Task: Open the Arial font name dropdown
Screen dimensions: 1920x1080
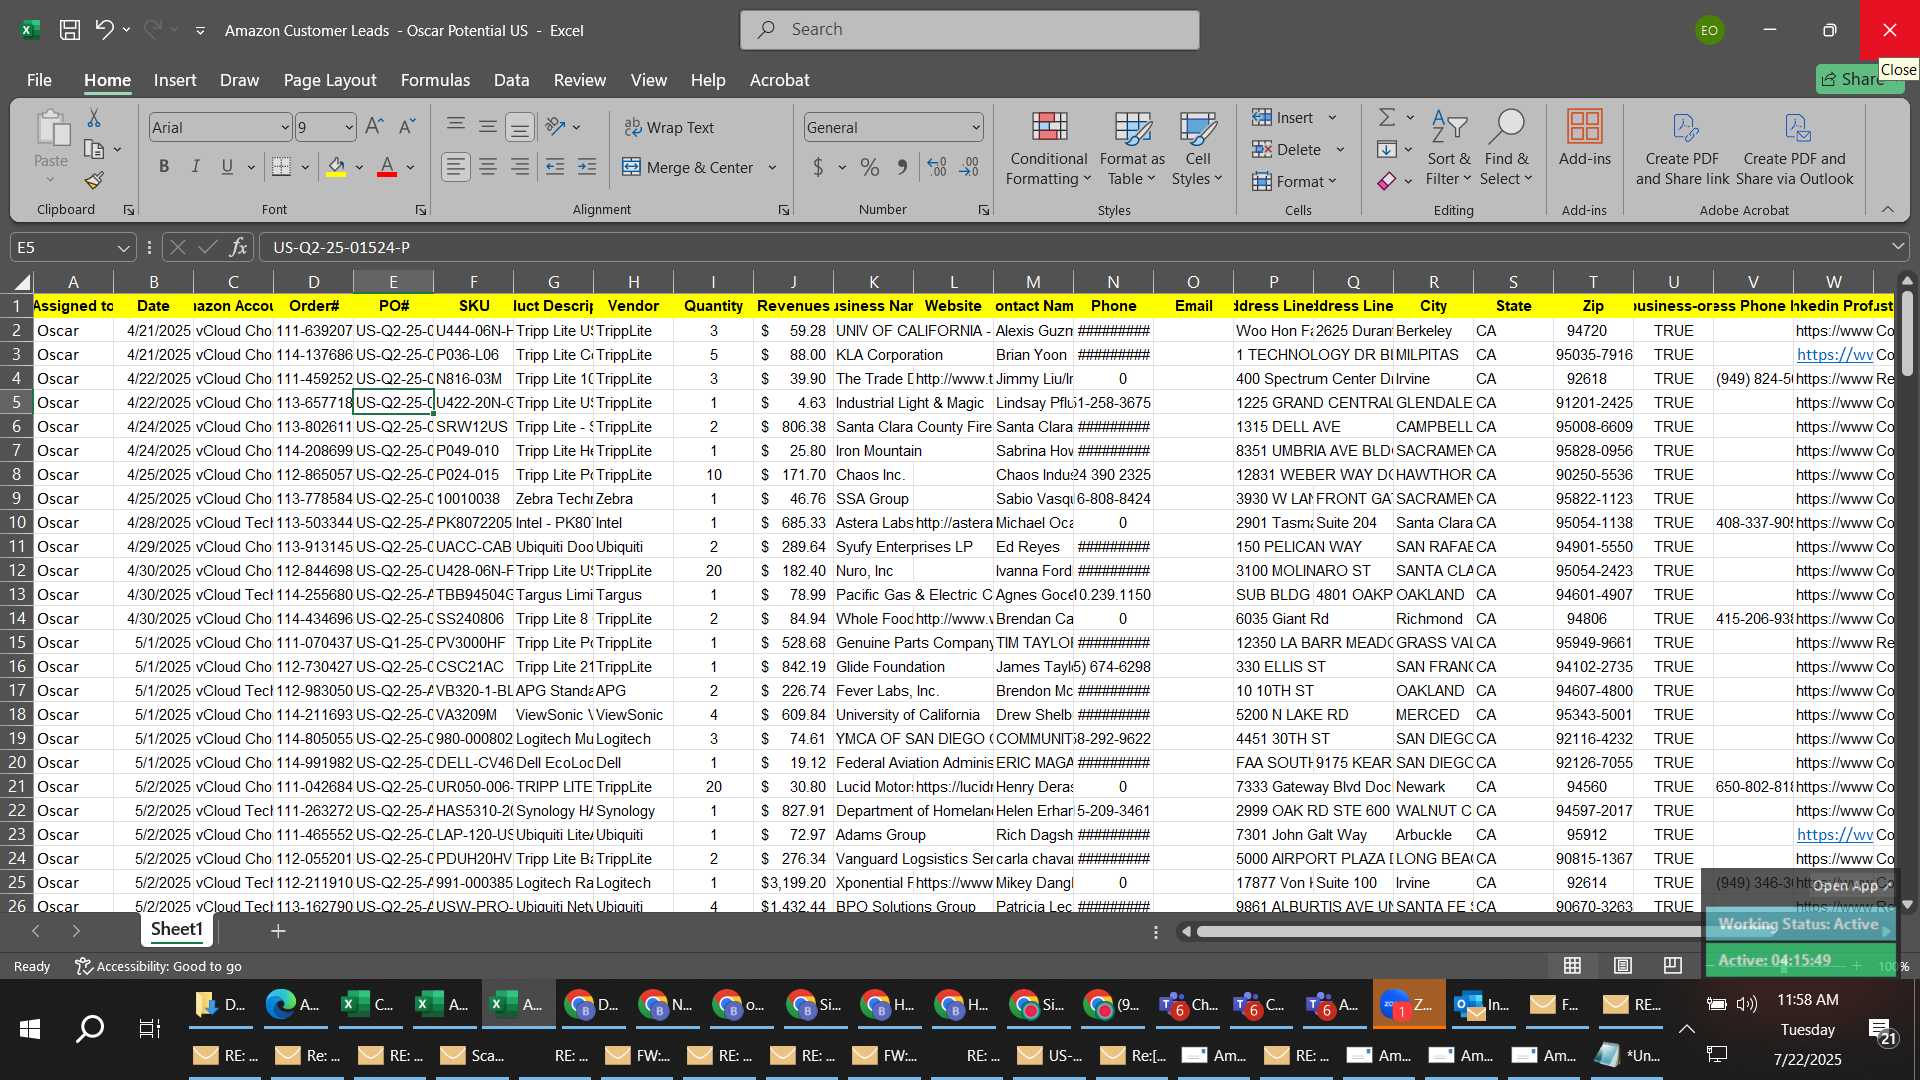Action: (284, 127)
